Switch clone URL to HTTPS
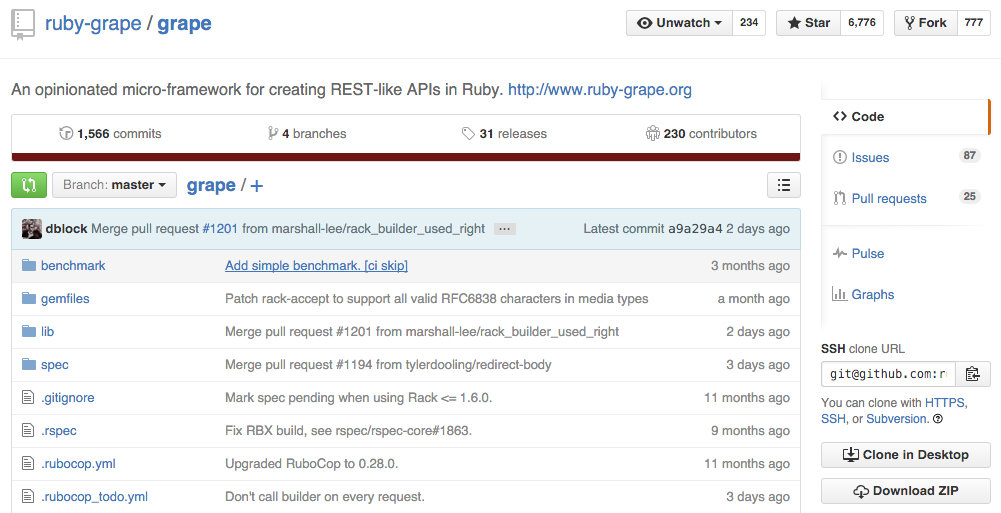This screenshot has height=513, width=1001. coord(945,403)
